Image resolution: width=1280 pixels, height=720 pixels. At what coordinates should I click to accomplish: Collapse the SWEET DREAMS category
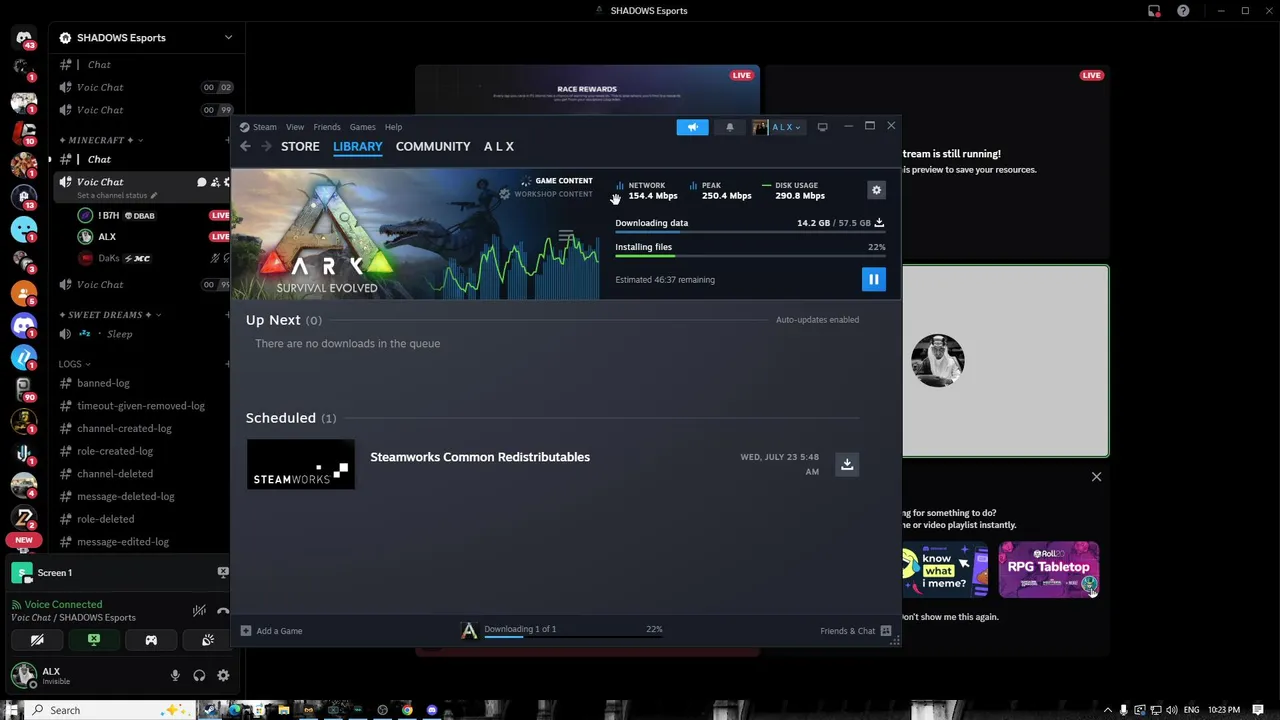110,315
